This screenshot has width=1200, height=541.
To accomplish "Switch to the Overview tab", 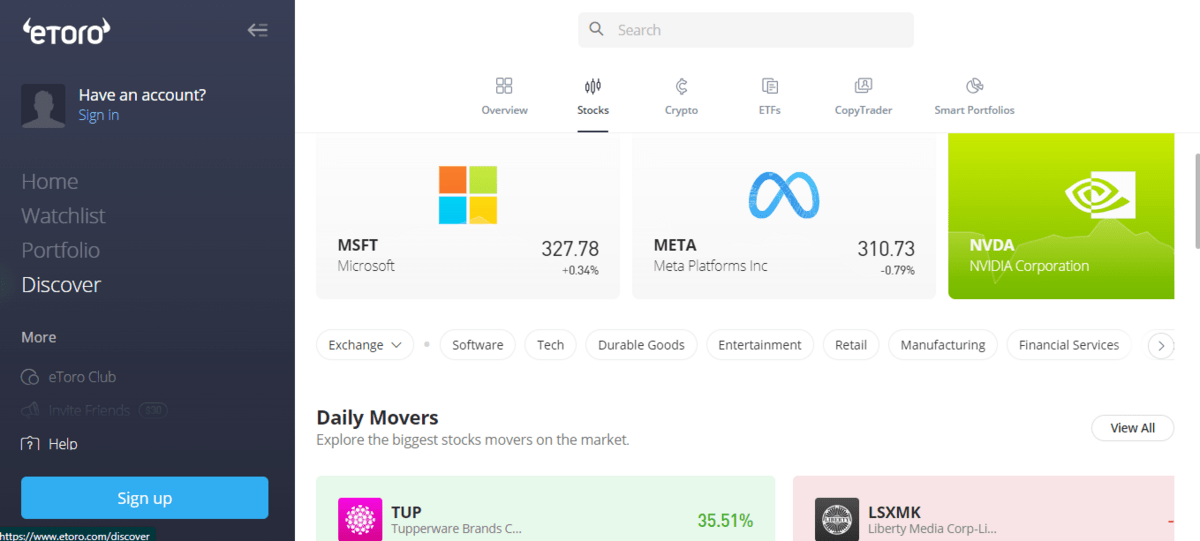I will (504, 97).
